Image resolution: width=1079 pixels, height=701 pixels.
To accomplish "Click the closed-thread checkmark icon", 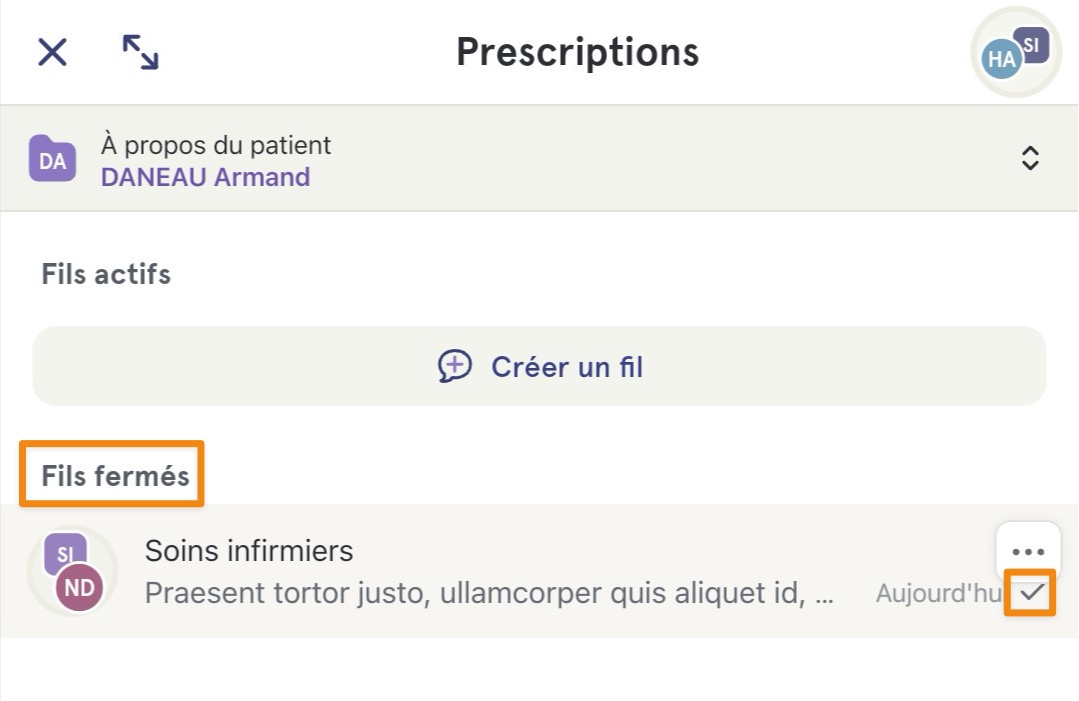I will [x=1031, y=592].
